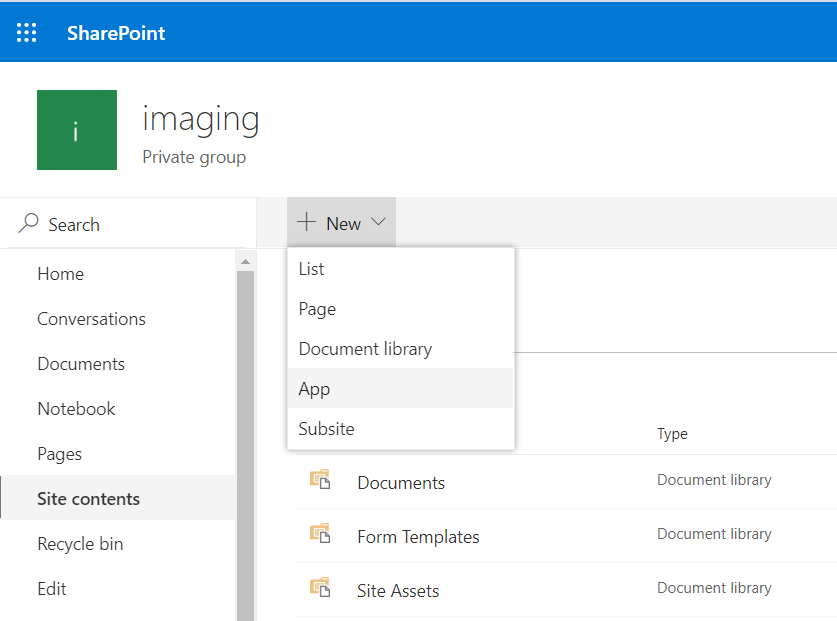This screenshot has height=621, width=837.
Task: Click Document library type in Documents row
Action: [714, 480]
